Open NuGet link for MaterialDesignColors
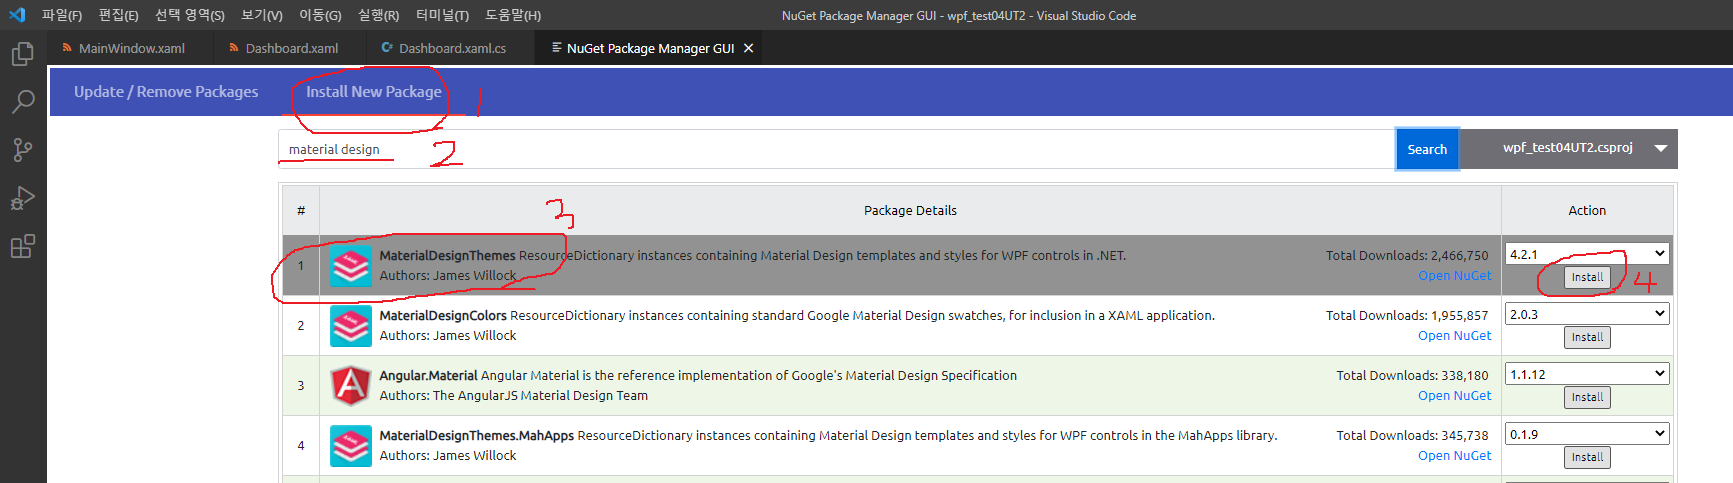This screenshot has height=483, width=1733. 1454,336
